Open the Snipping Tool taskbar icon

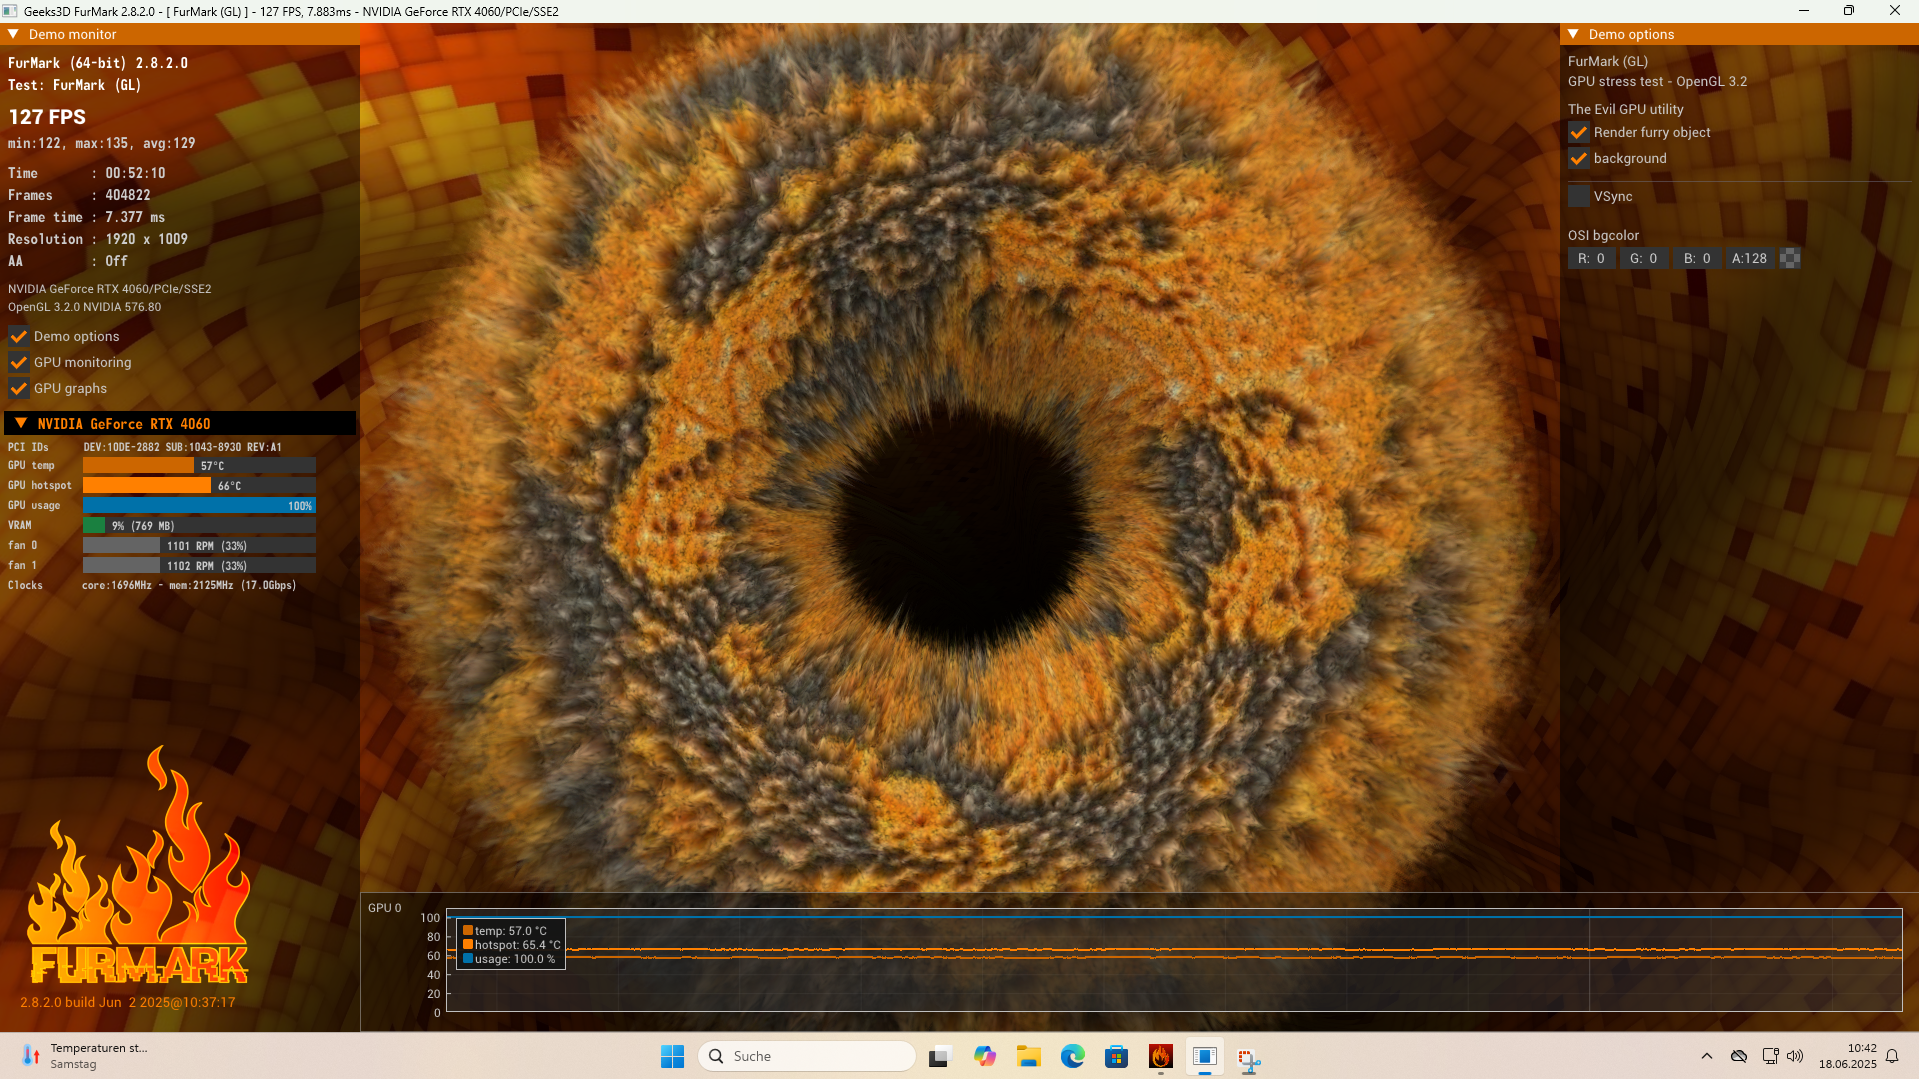click(x=1248, y=1058)
